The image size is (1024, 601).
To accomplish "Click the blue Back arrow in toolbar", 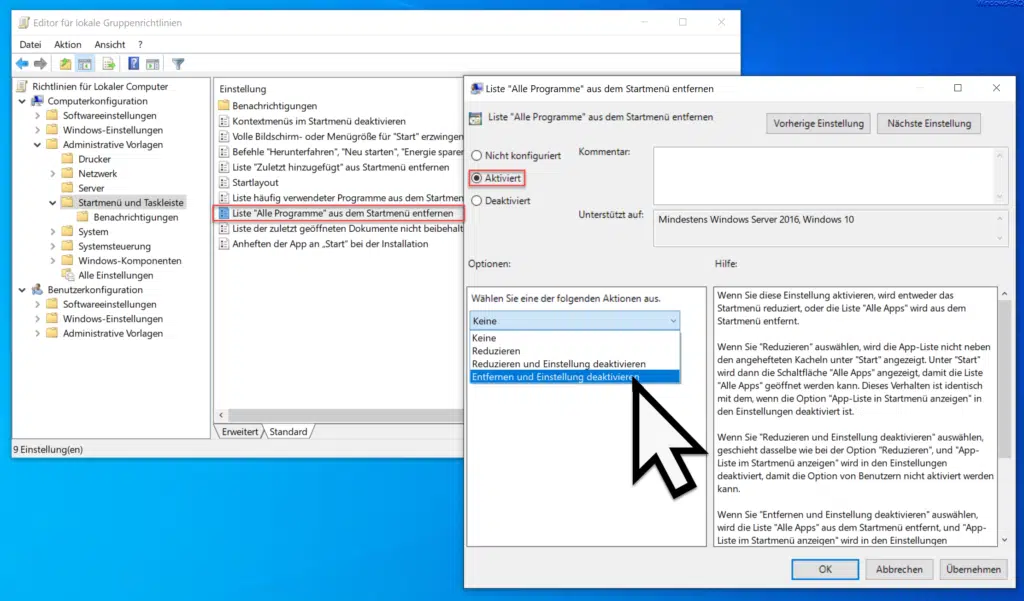I will 22,64.
